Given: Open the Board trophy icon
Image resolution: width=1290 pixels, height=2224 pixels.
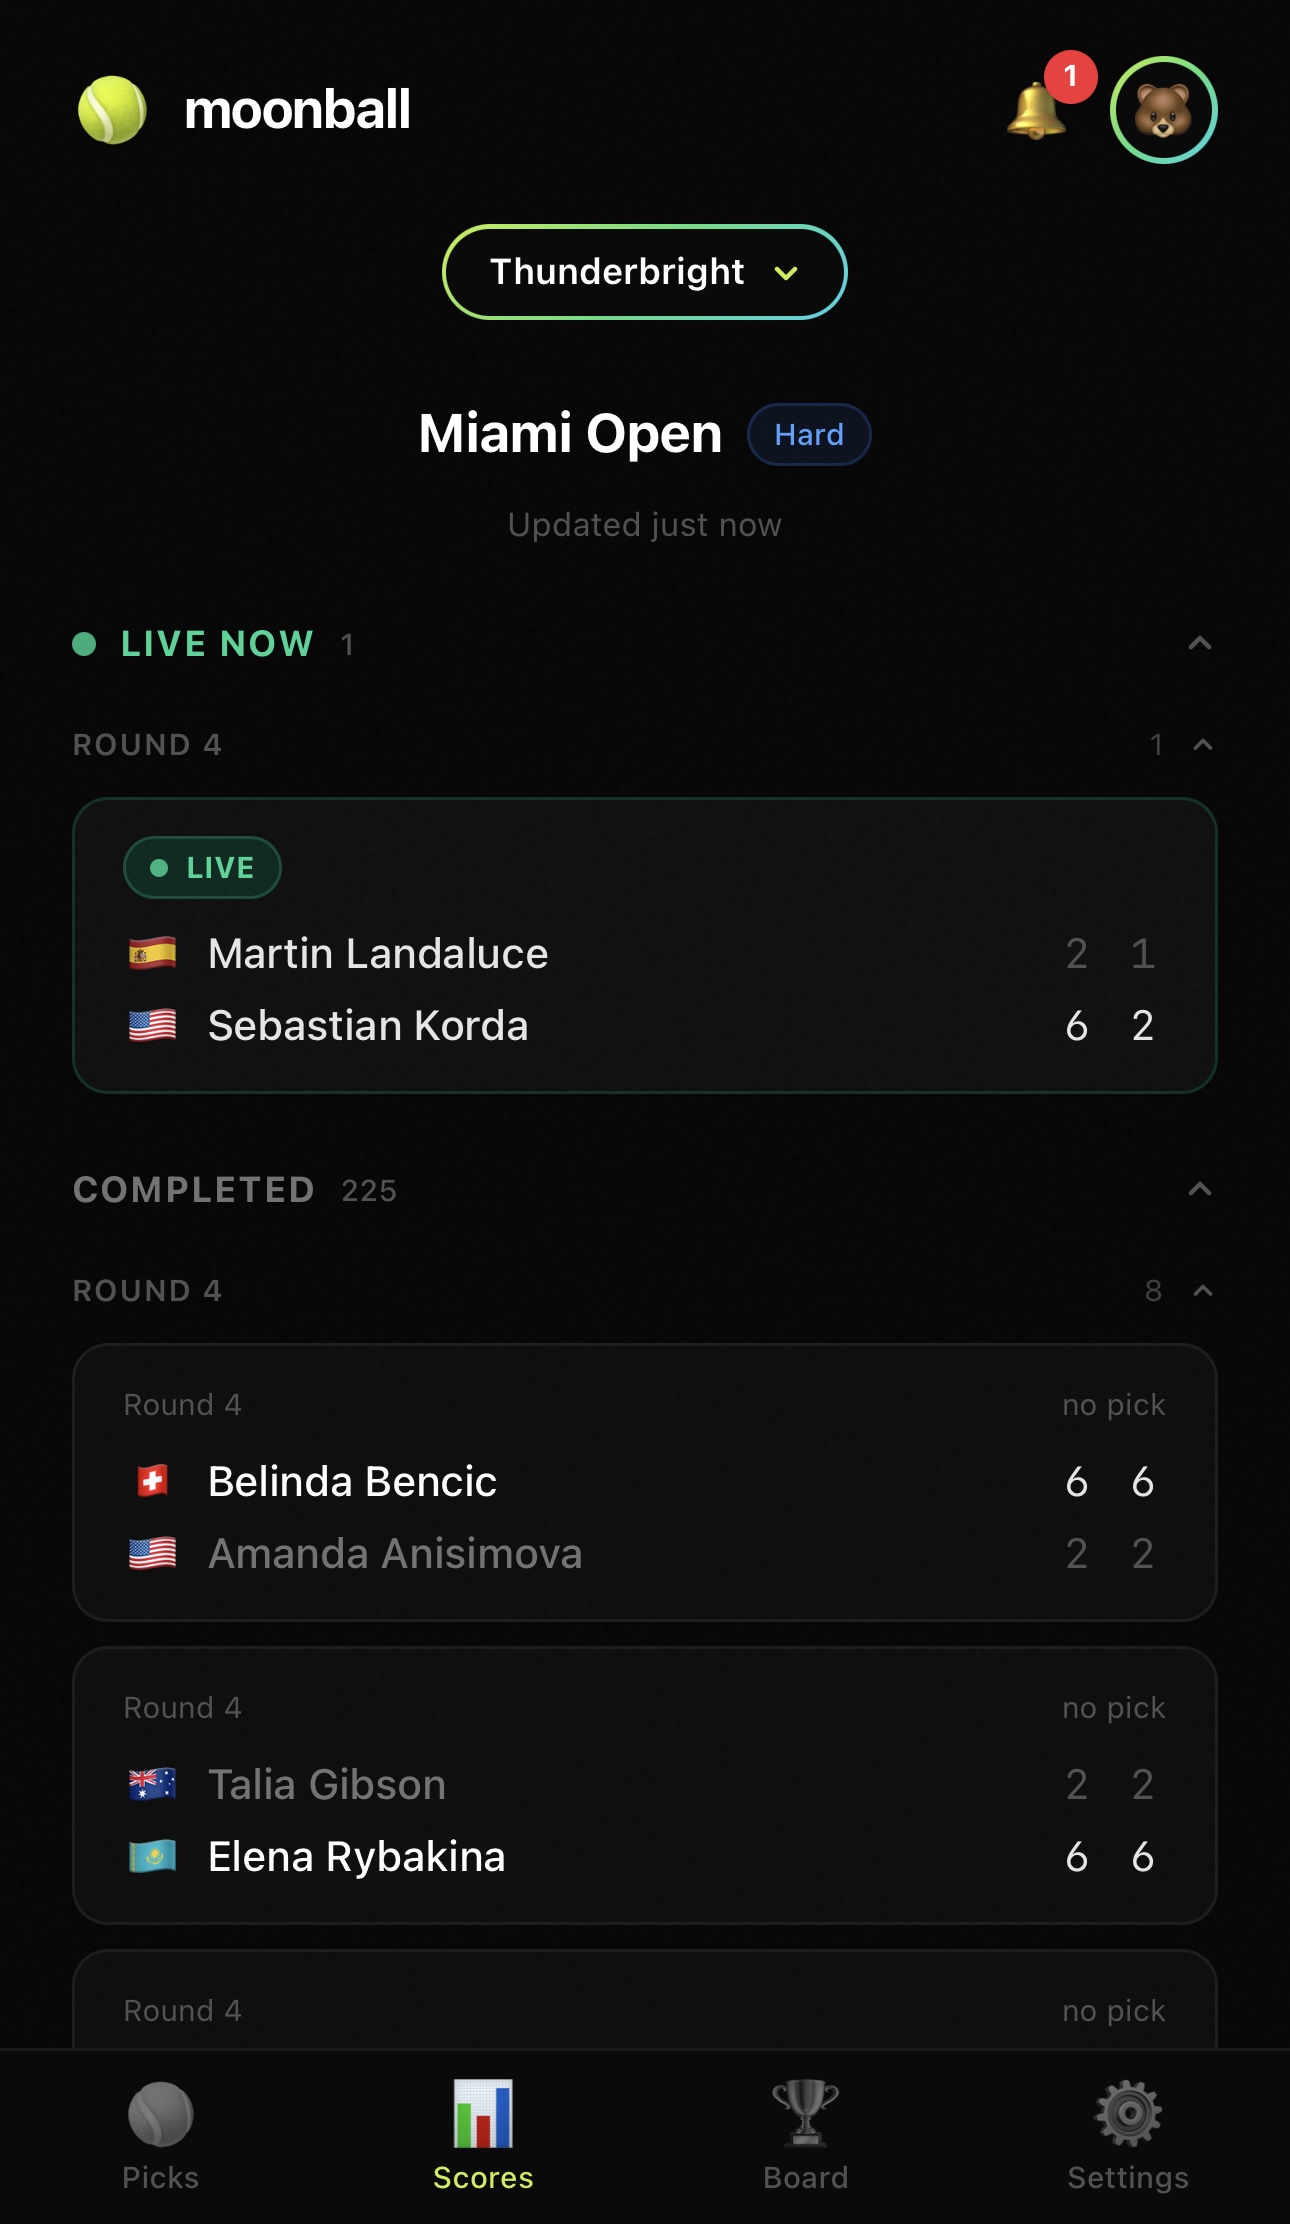Looking at the screenshot, I should pos(805,2114).
